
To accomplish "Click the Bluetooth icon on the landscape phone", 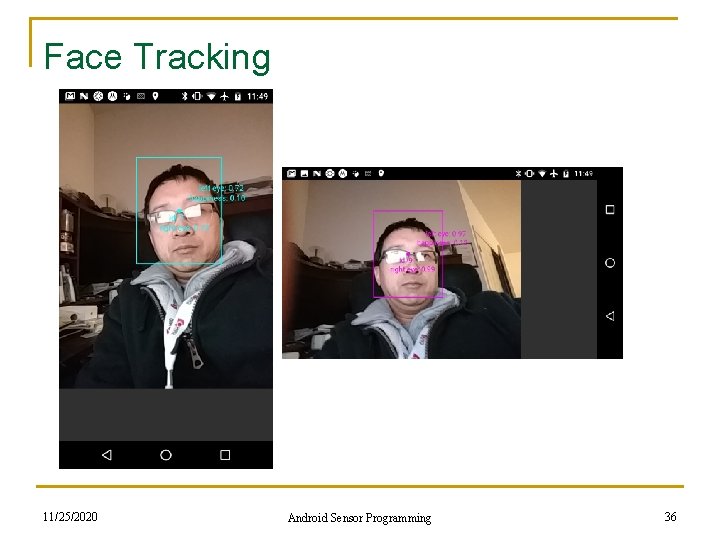I will tap(518, 173).
